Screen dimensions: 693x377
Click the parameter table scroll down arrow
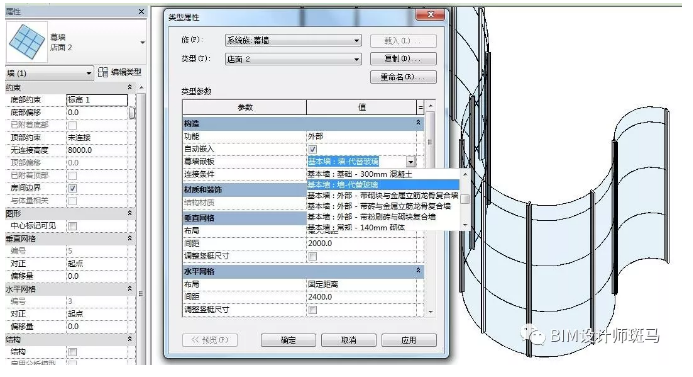(431, 312)
